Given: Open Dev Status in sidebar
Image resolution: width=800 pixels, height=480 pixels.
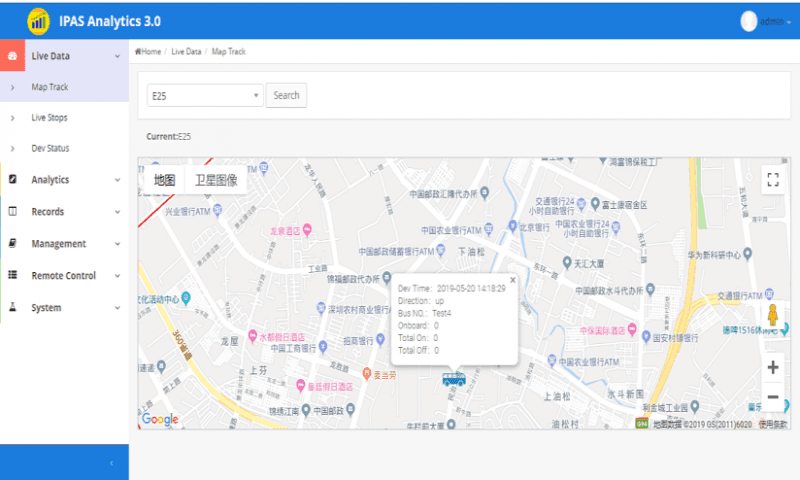Looking at the screenshot, I should point(50,148).
